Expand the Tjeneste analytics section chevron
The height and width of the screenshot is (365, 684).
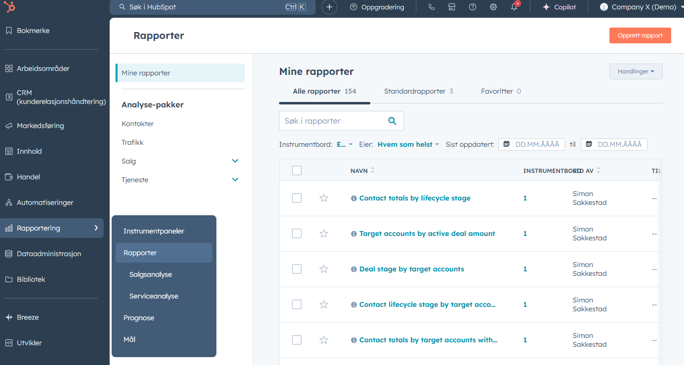pos(235,180)
